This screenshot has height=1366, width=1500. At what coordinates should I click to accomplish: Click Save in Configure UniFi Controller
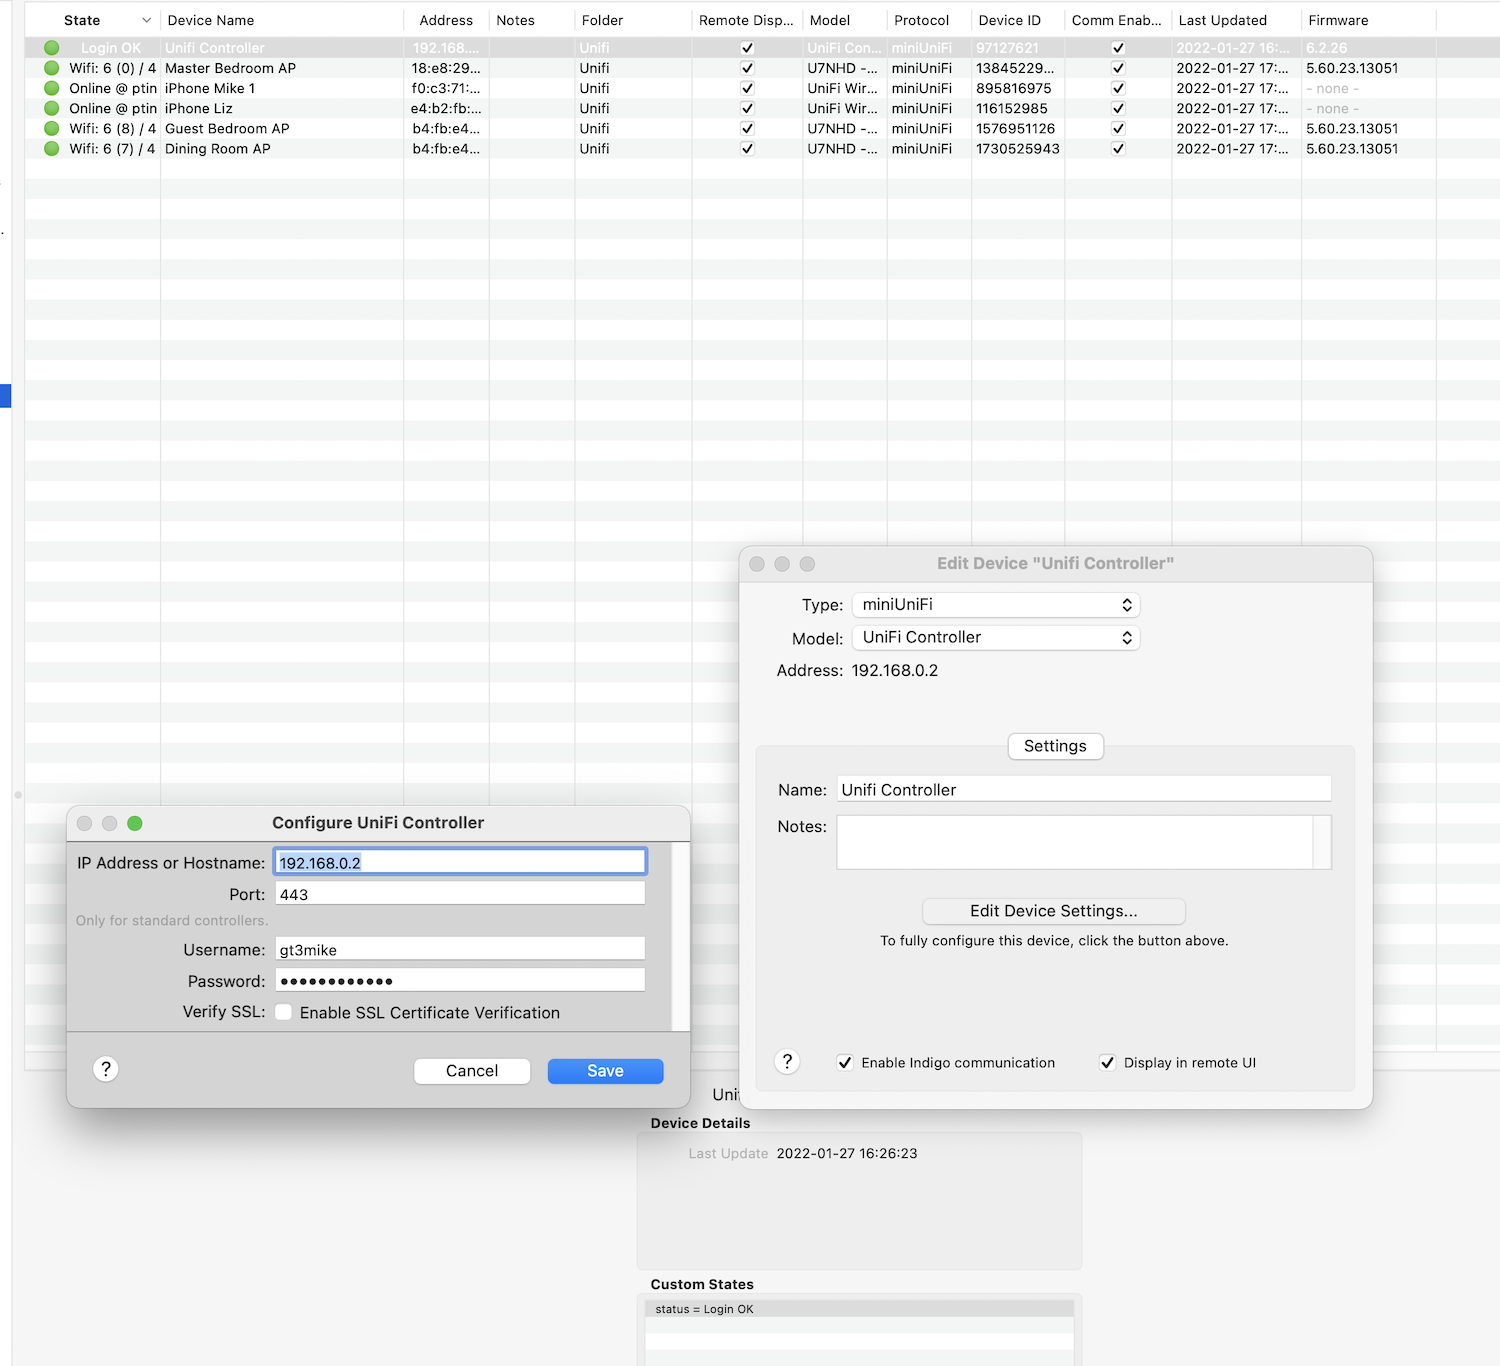coord(605,1071)
